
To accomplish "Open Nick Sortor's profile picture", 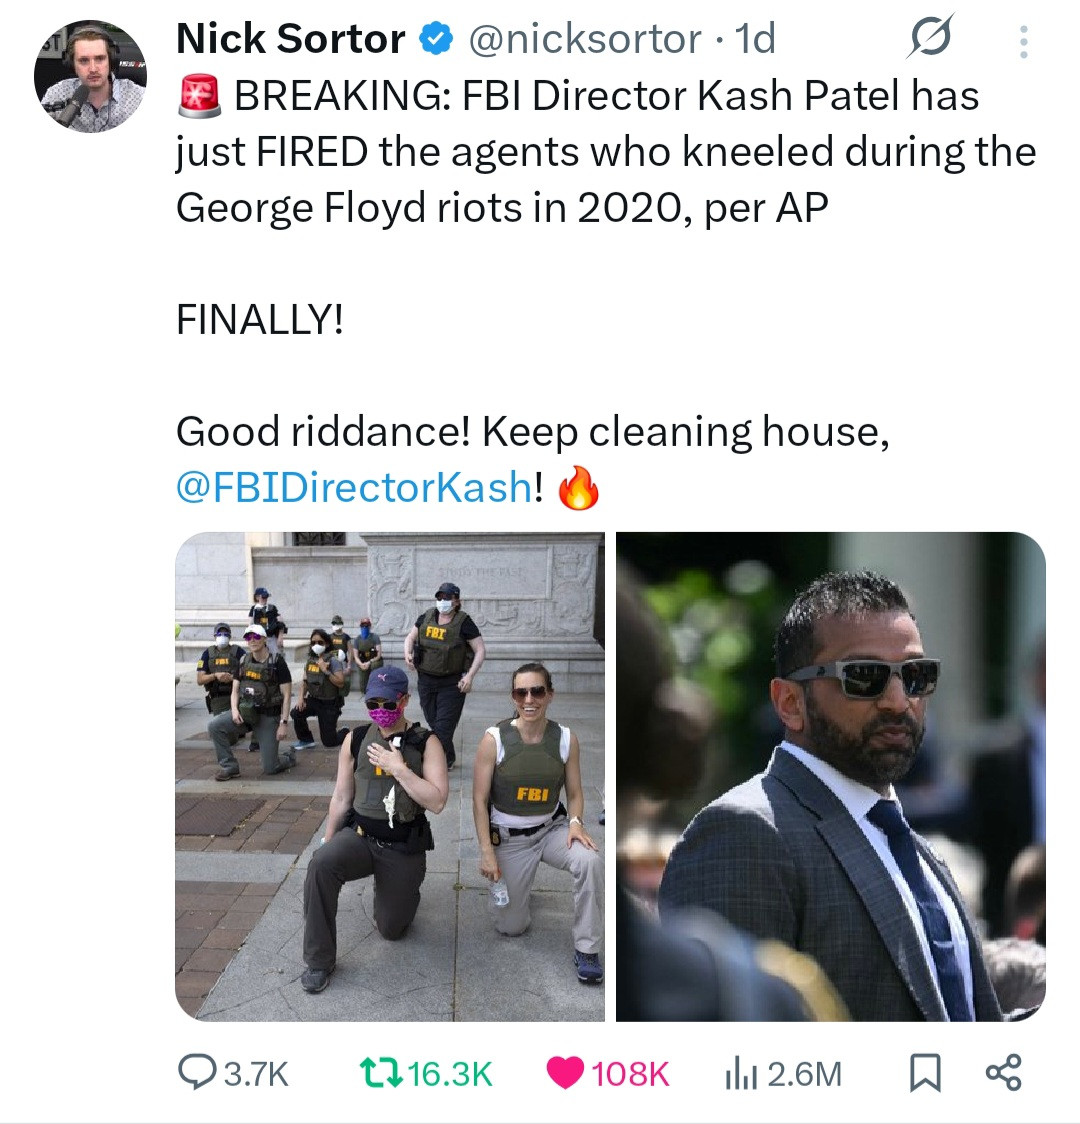I will point(90,76).
